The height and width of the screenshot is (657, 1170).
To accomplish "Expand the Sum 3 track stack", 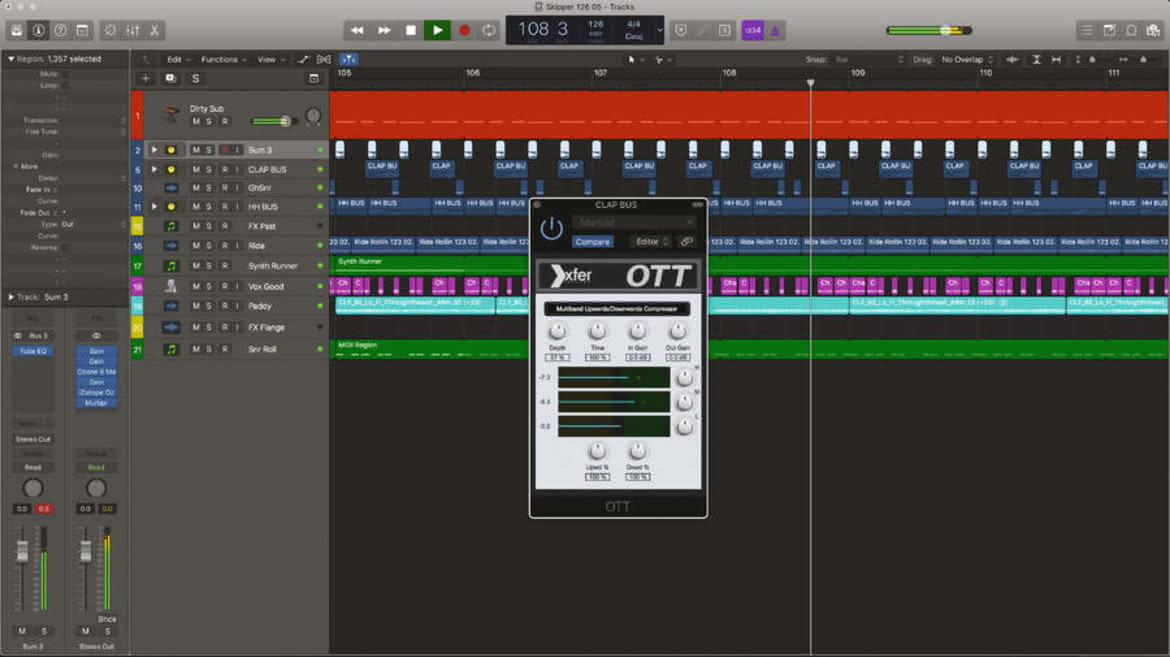I will tap(154, 150).
